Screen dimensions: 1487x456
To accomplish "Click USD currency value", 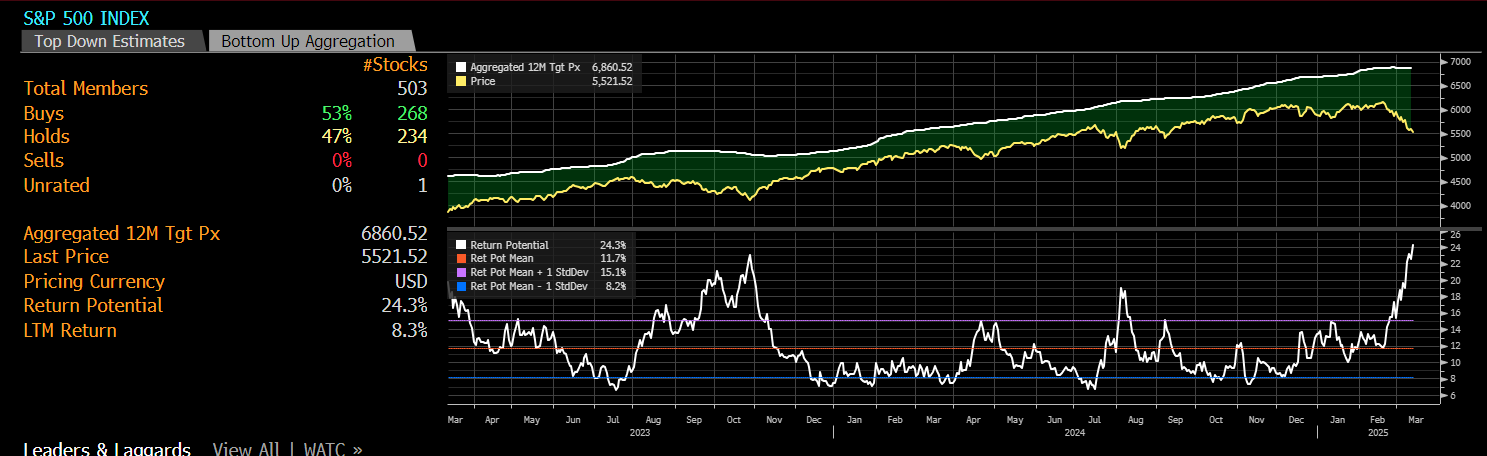I will point(411,282).
